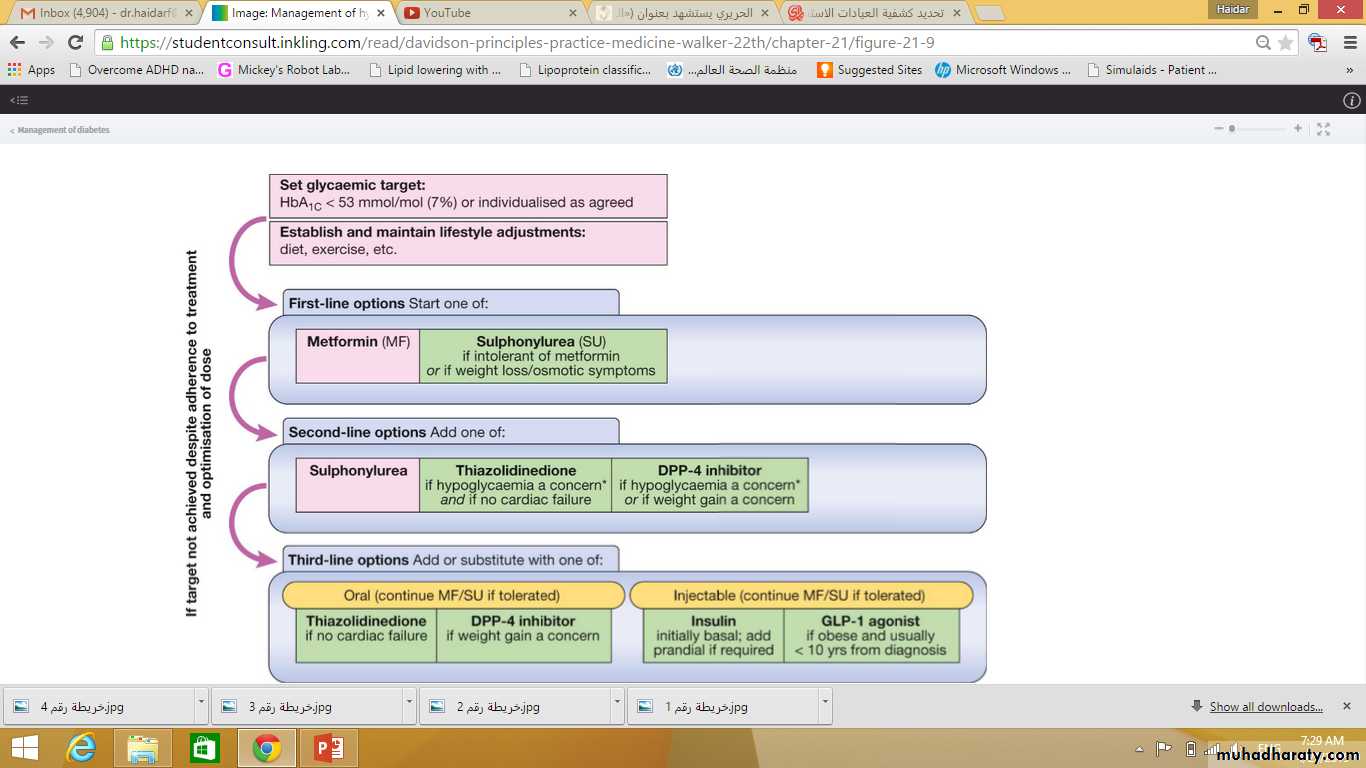Enter fullscreen with the expand icon
This screenshot has height=768, width=1366.
pyautogui.click(x=1323, y=129)
